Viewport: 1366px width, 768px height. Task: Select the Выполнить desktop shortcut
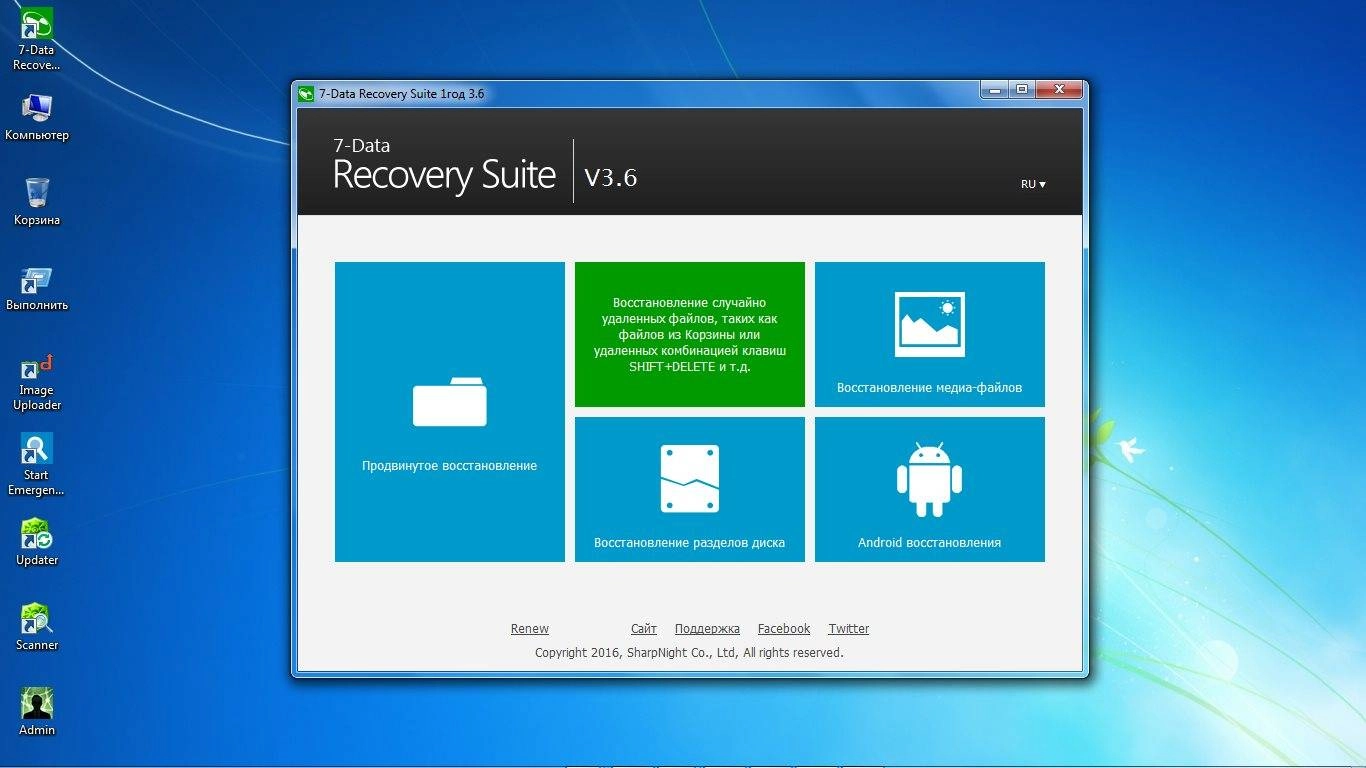37,288
